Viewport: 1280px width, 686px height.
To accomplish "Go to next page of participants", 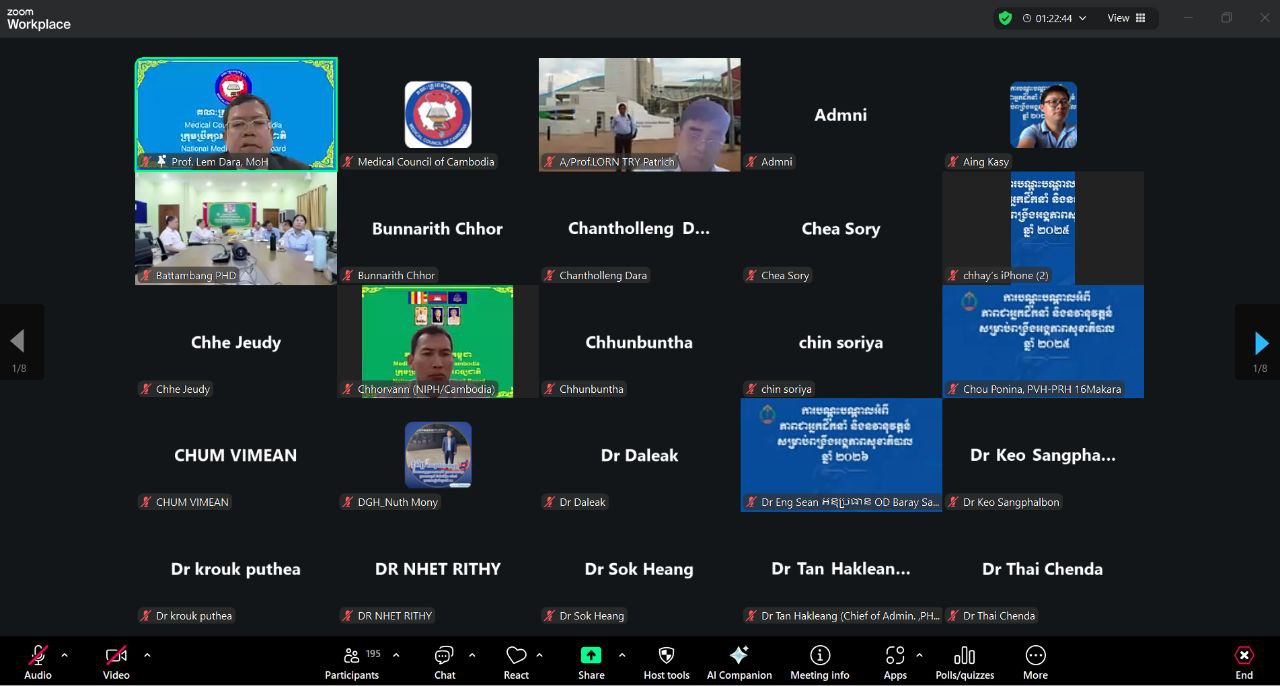I will 1260,344.
